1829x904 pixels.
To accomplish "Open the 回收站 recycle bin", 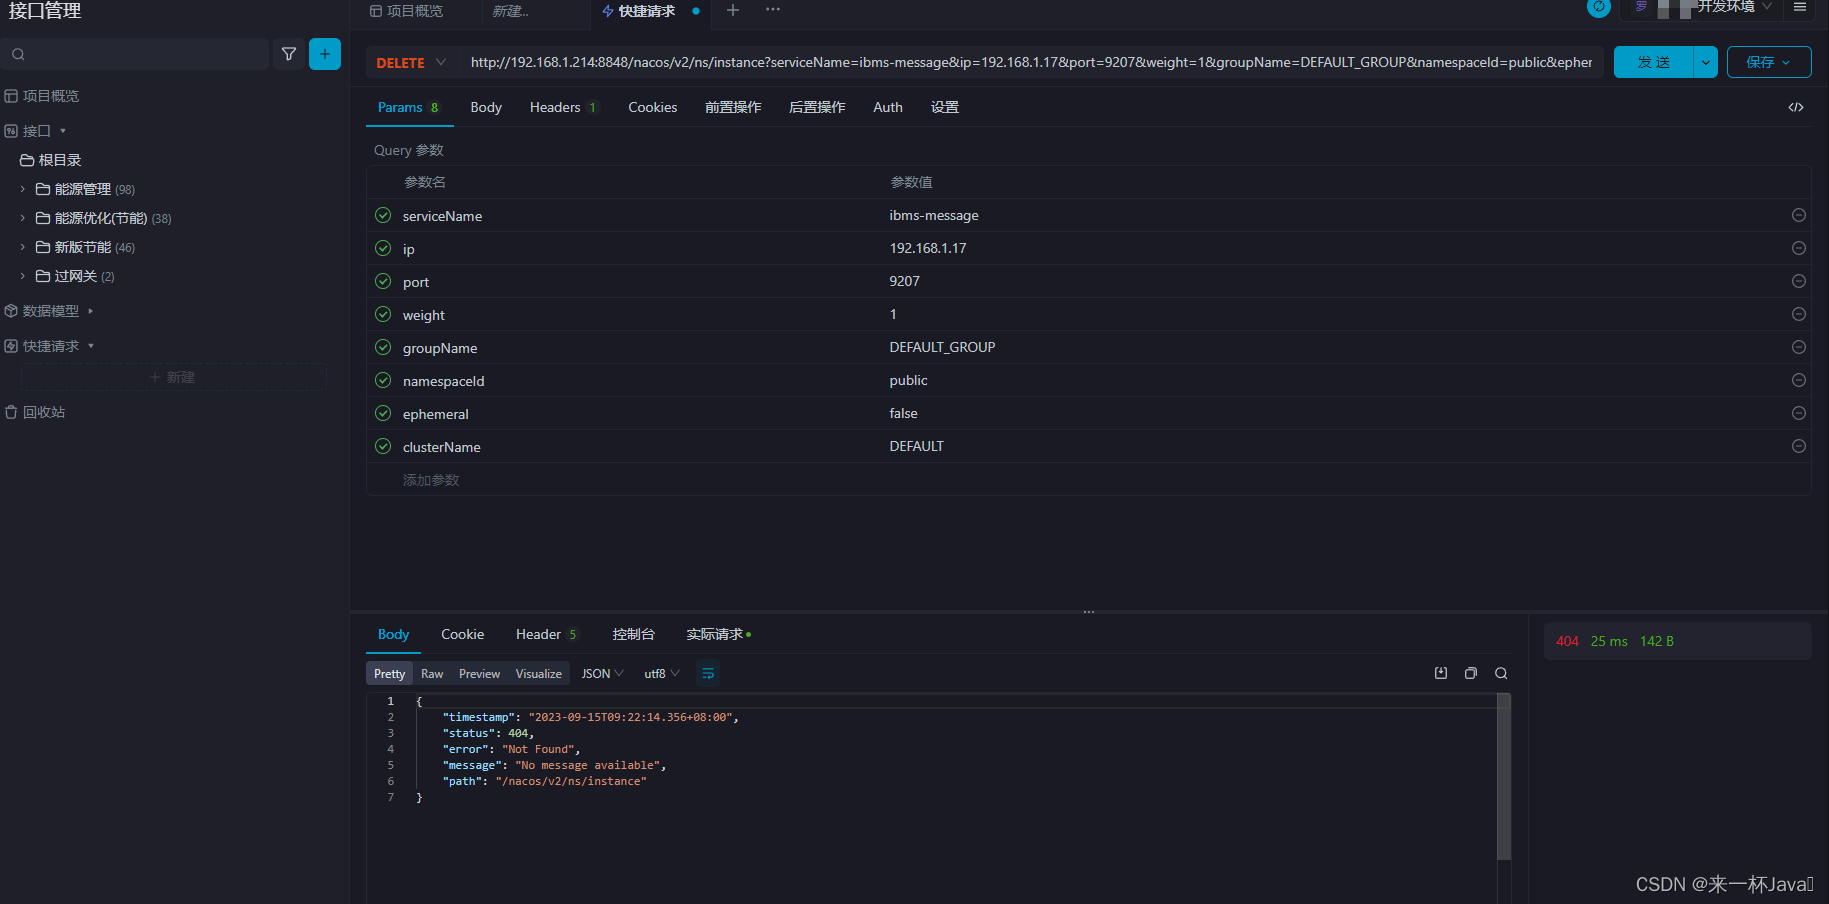I will pos(36,412).
